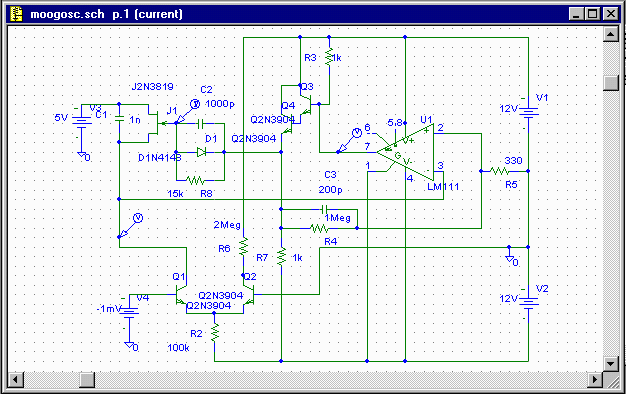Click the 200p value of C3
Image resolution: width=626 pixels, height=394 pixels.
click(x=330, y=190)
